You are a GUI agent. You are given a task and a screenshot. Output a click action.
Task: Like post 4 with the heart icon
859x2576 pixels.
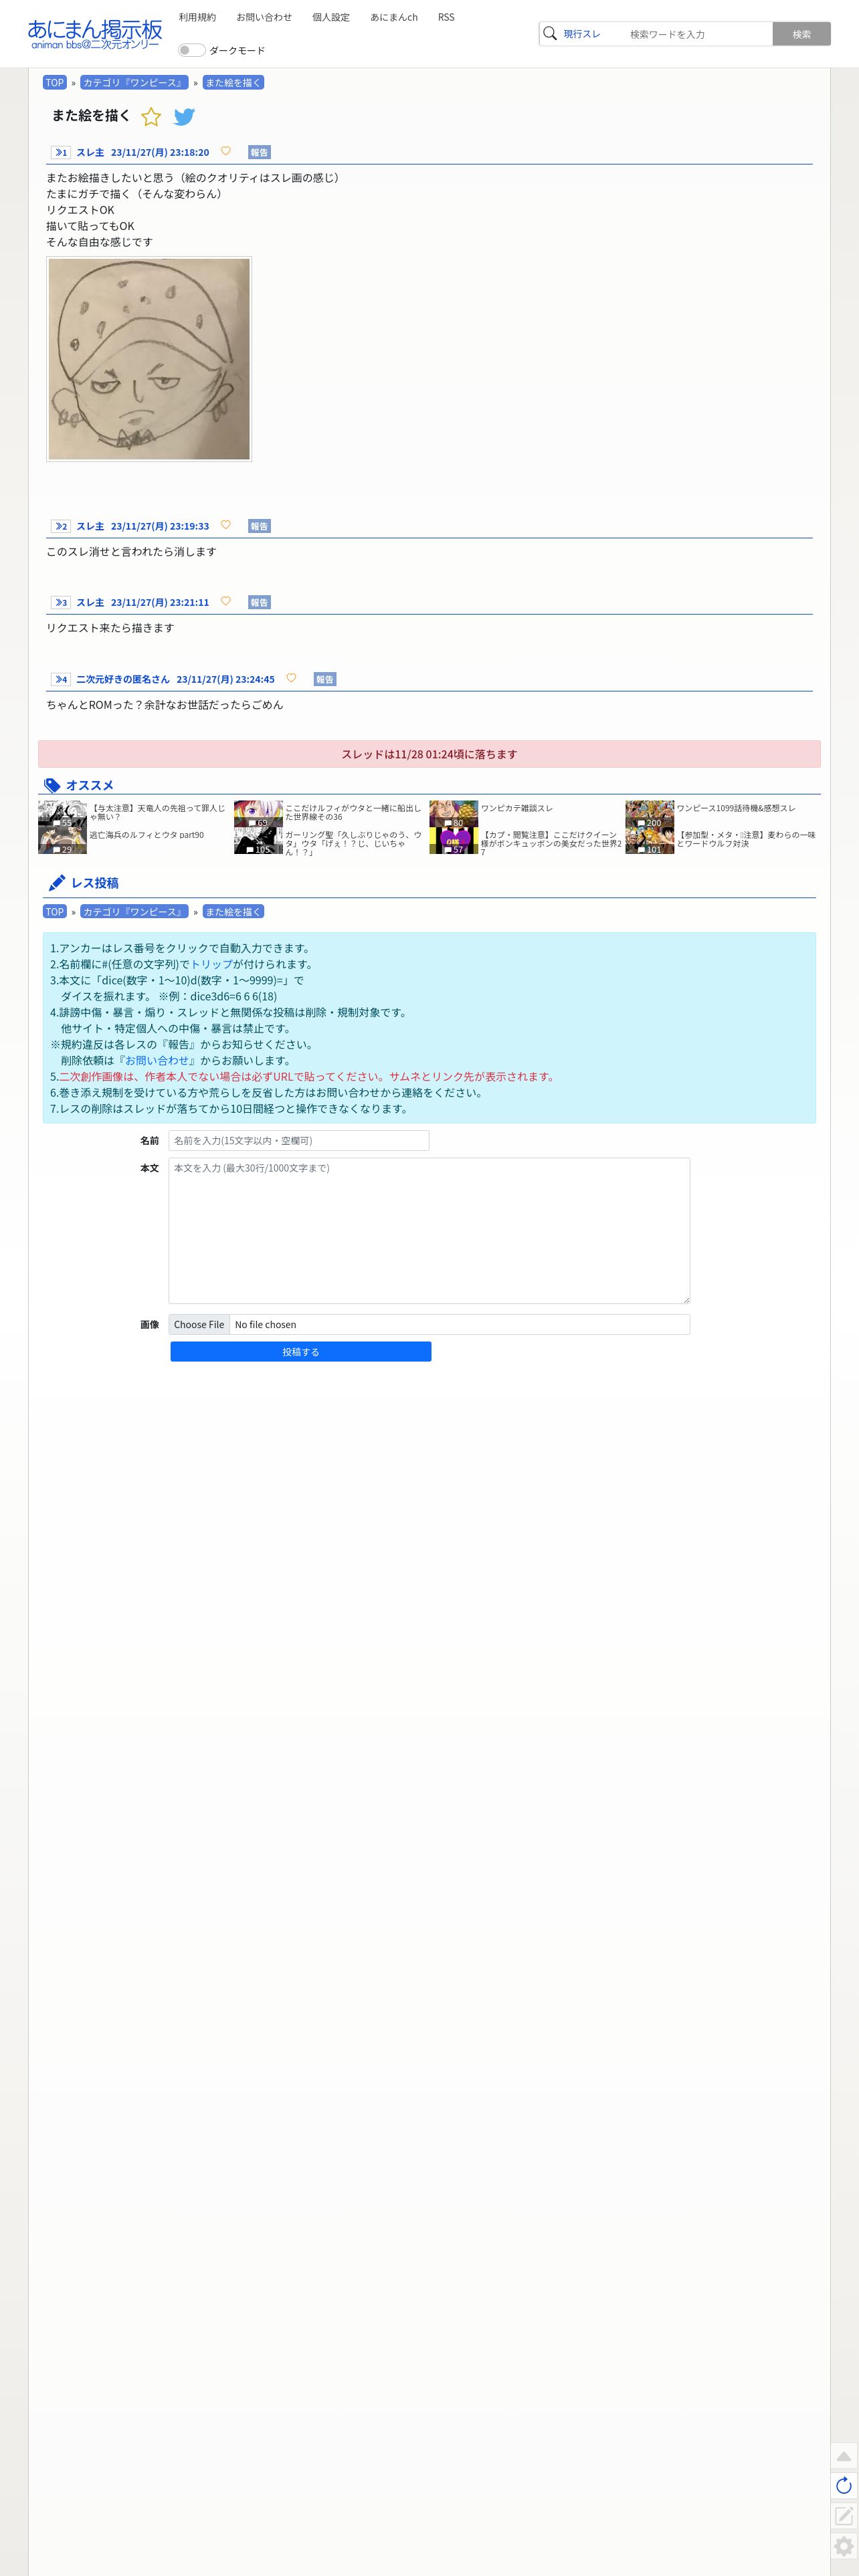pos(291,678)
